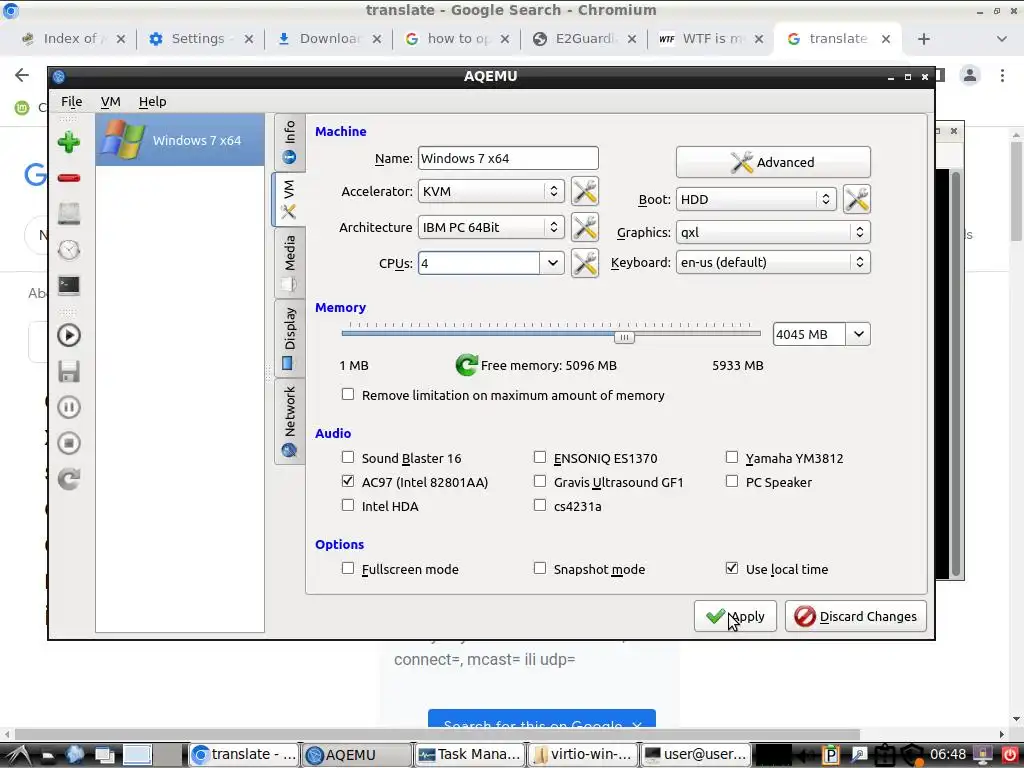
Task: Switch to virtio-win taskbar entry
Action: click(582, 754)
